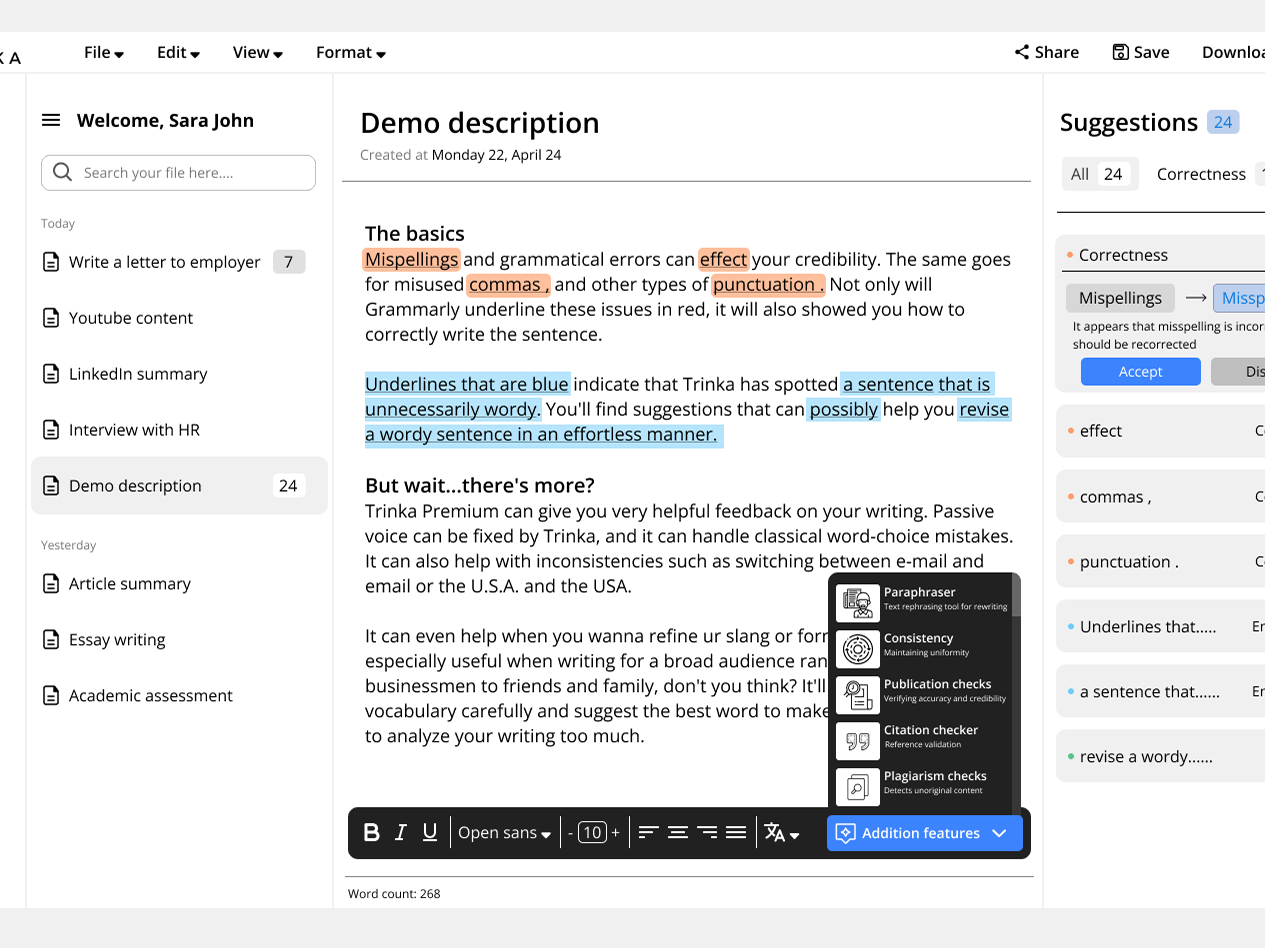Decrease font size with minus
The height and width of the screenshot is (948, 1265).
(570, 833)
